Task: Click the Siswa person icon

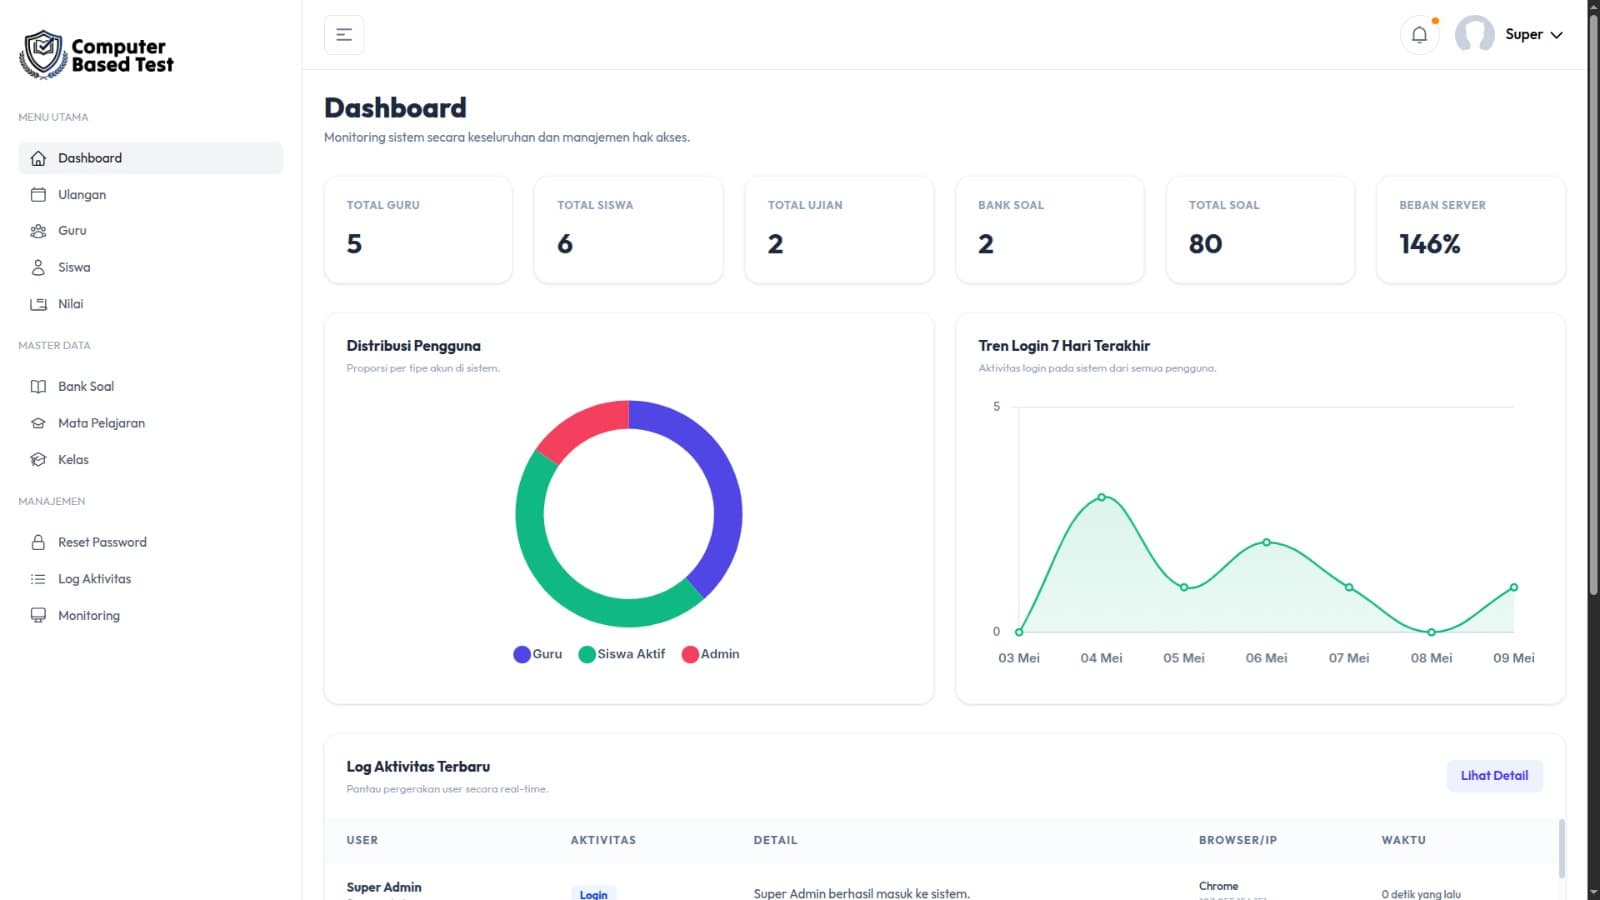Action: coord(38,268)
